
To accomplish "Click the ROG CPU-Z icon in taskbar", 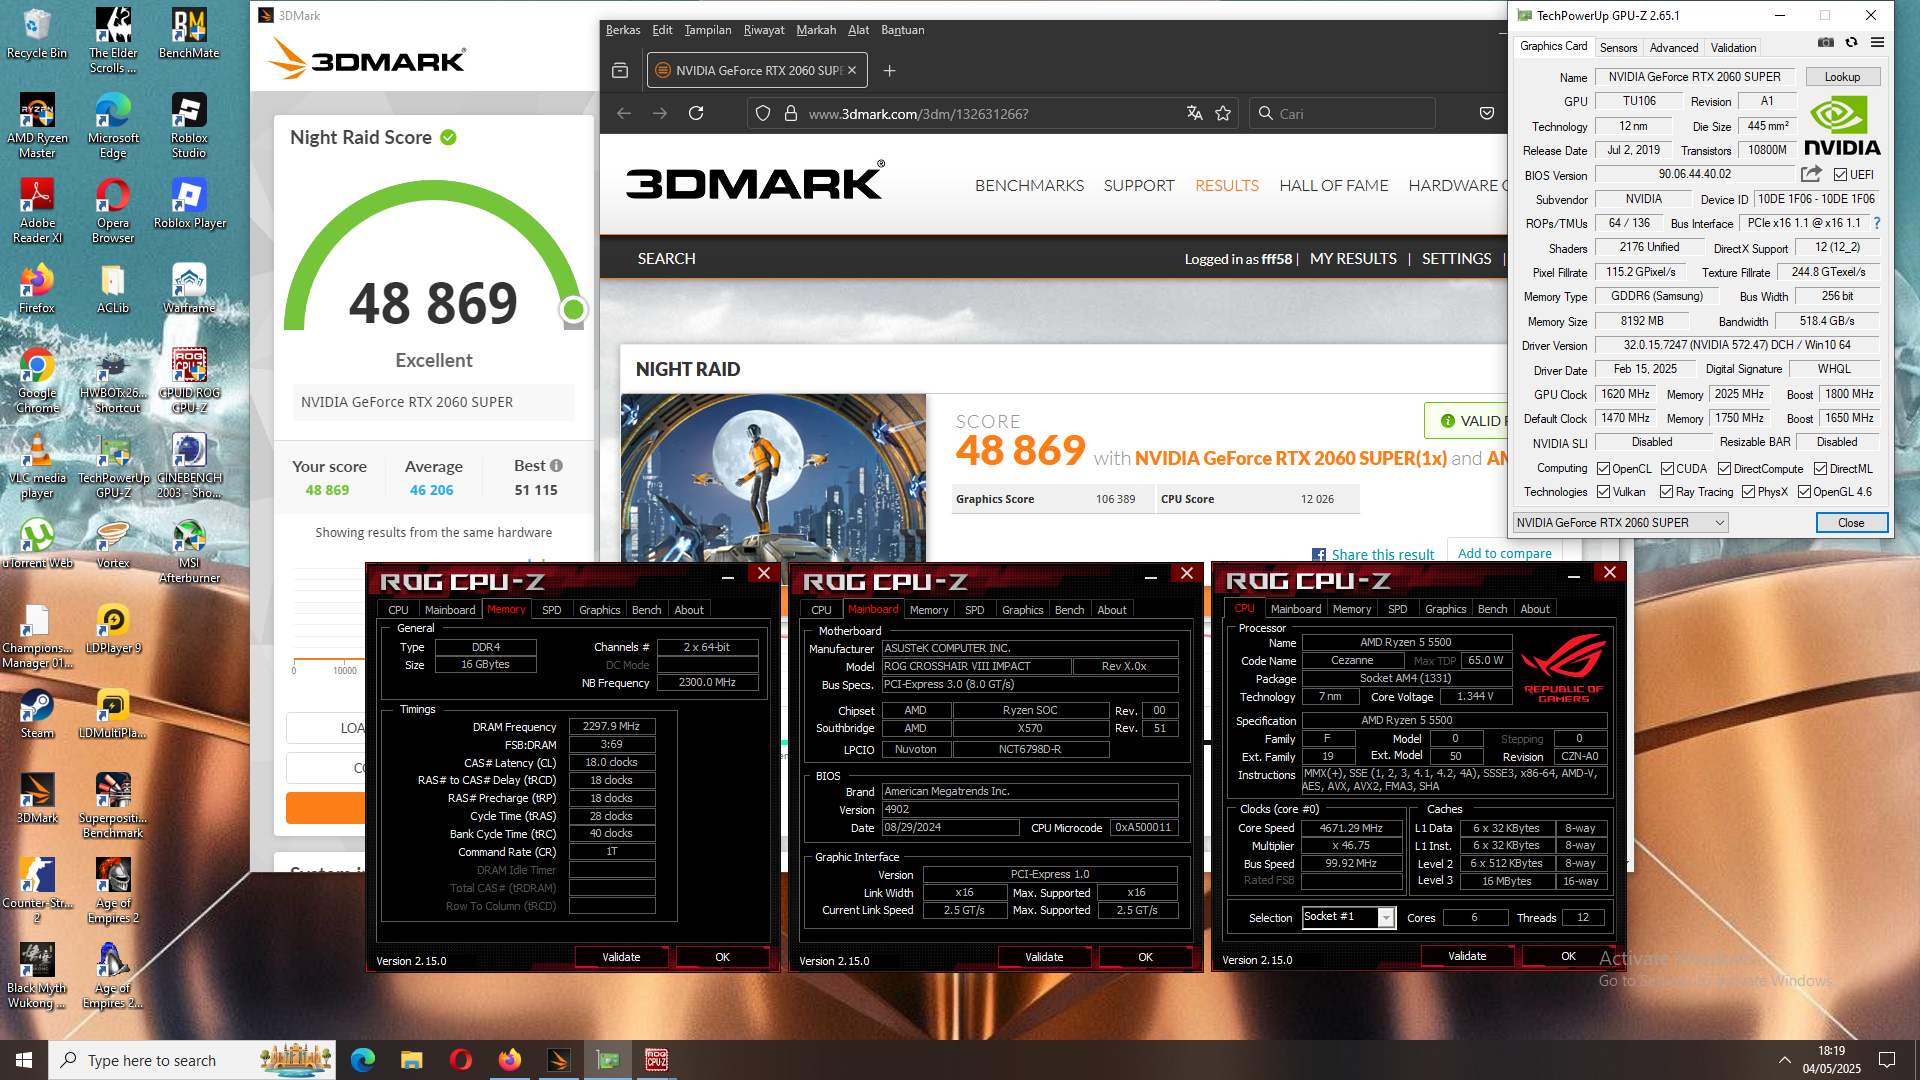I will (x=656, y=1060).
